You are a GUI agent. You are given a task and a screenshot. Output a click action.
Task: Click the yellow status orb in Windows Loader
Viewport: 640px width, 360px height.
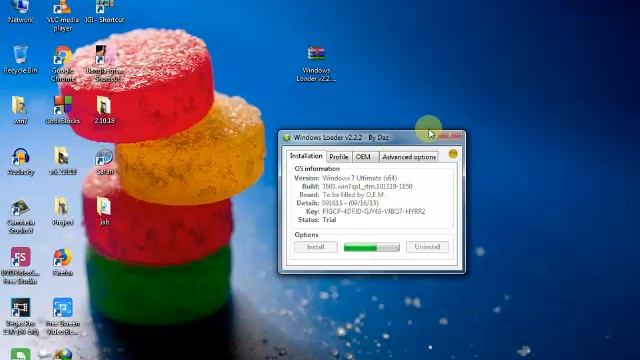click(453, 154)
